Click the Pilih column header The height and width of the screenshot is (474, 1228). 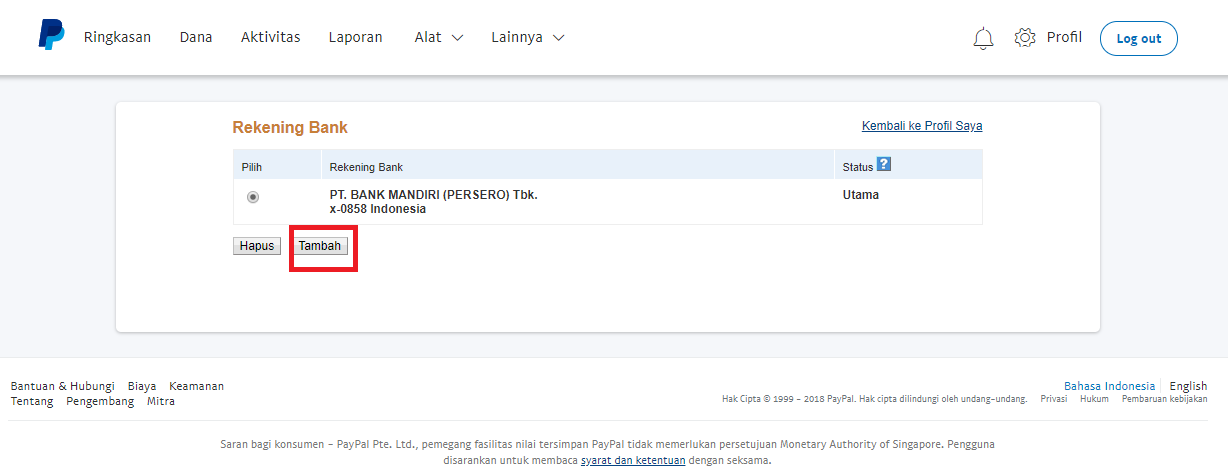pyautogui.click(x=252, y=167)
